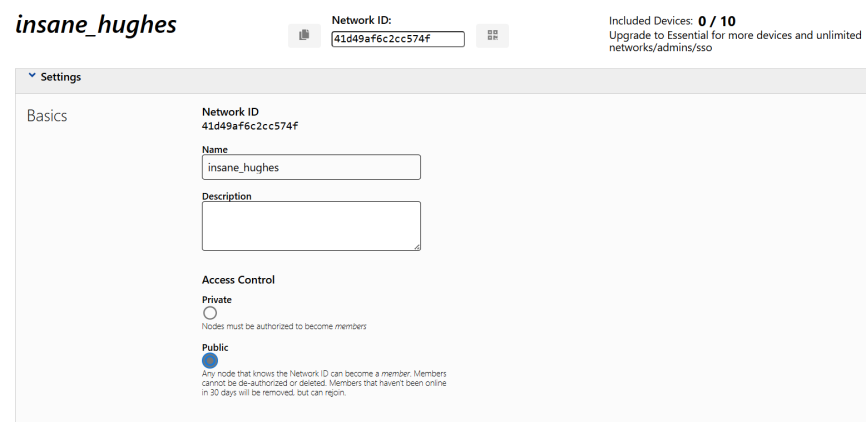Click the Description box resize handle
The width and height of the screenshot is (866, 422).
click(417, 247)
